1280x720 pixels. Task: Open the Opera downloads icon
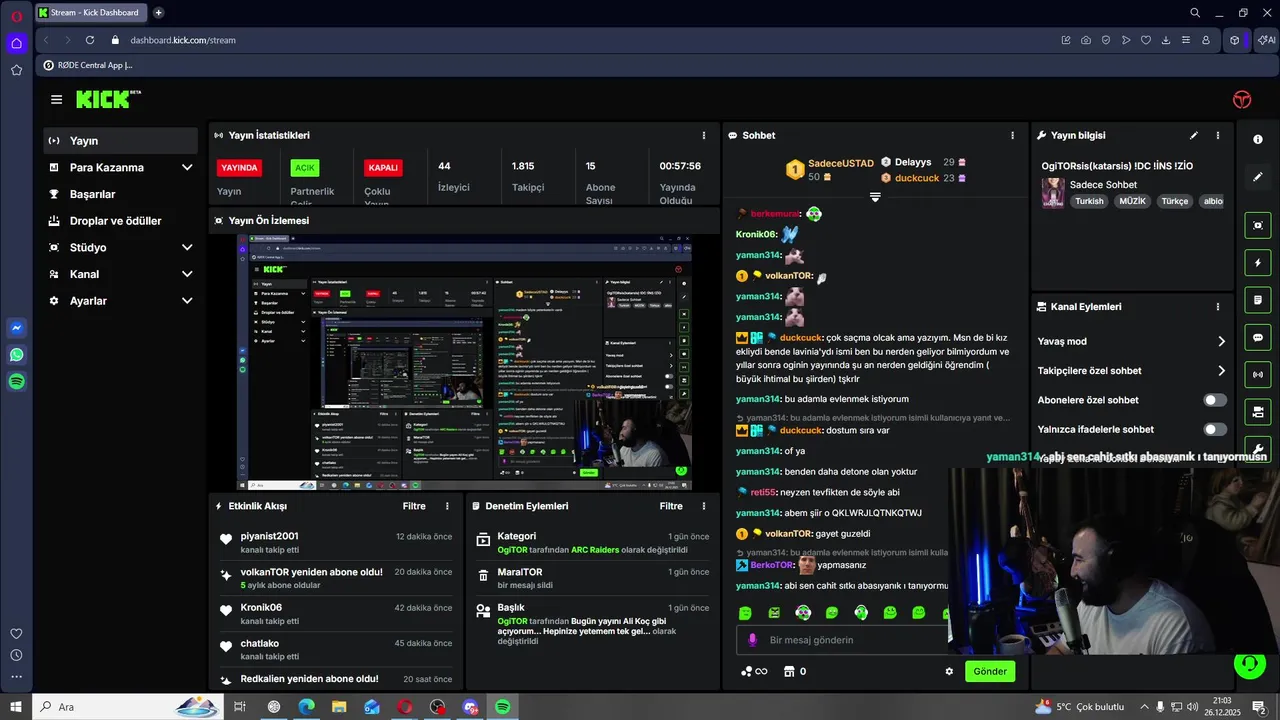[1166, 40]
